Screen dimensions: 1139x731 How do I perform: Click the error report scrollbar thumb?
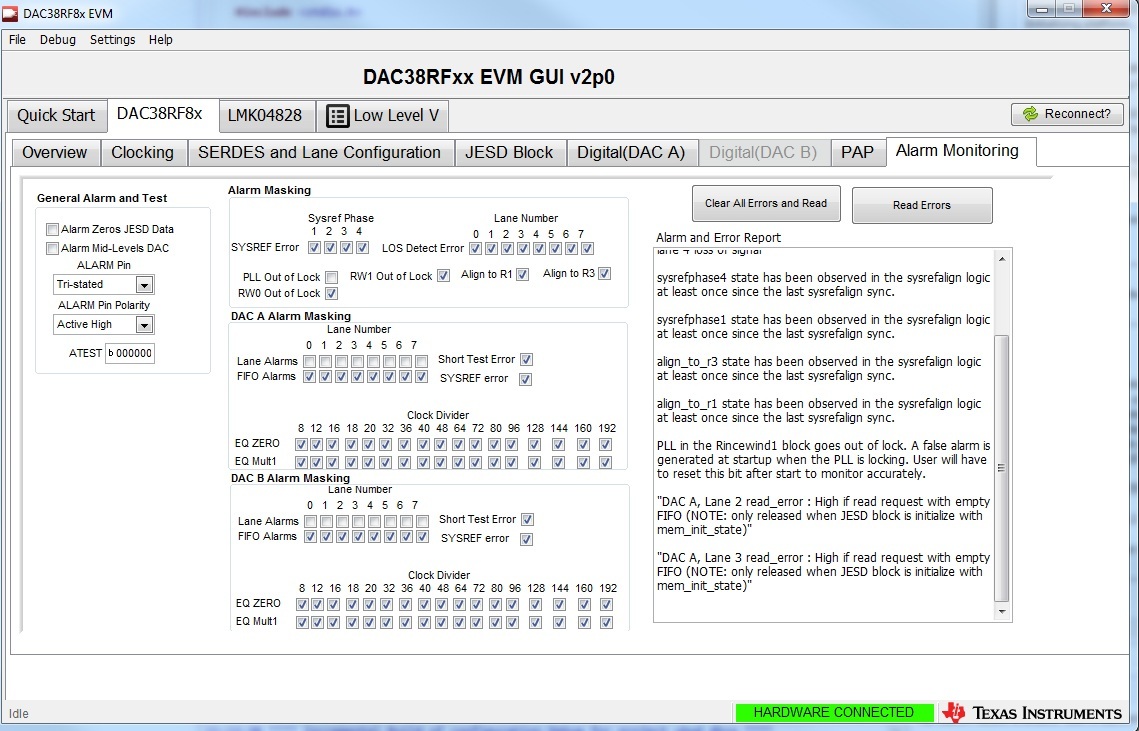pos(1002,469)
